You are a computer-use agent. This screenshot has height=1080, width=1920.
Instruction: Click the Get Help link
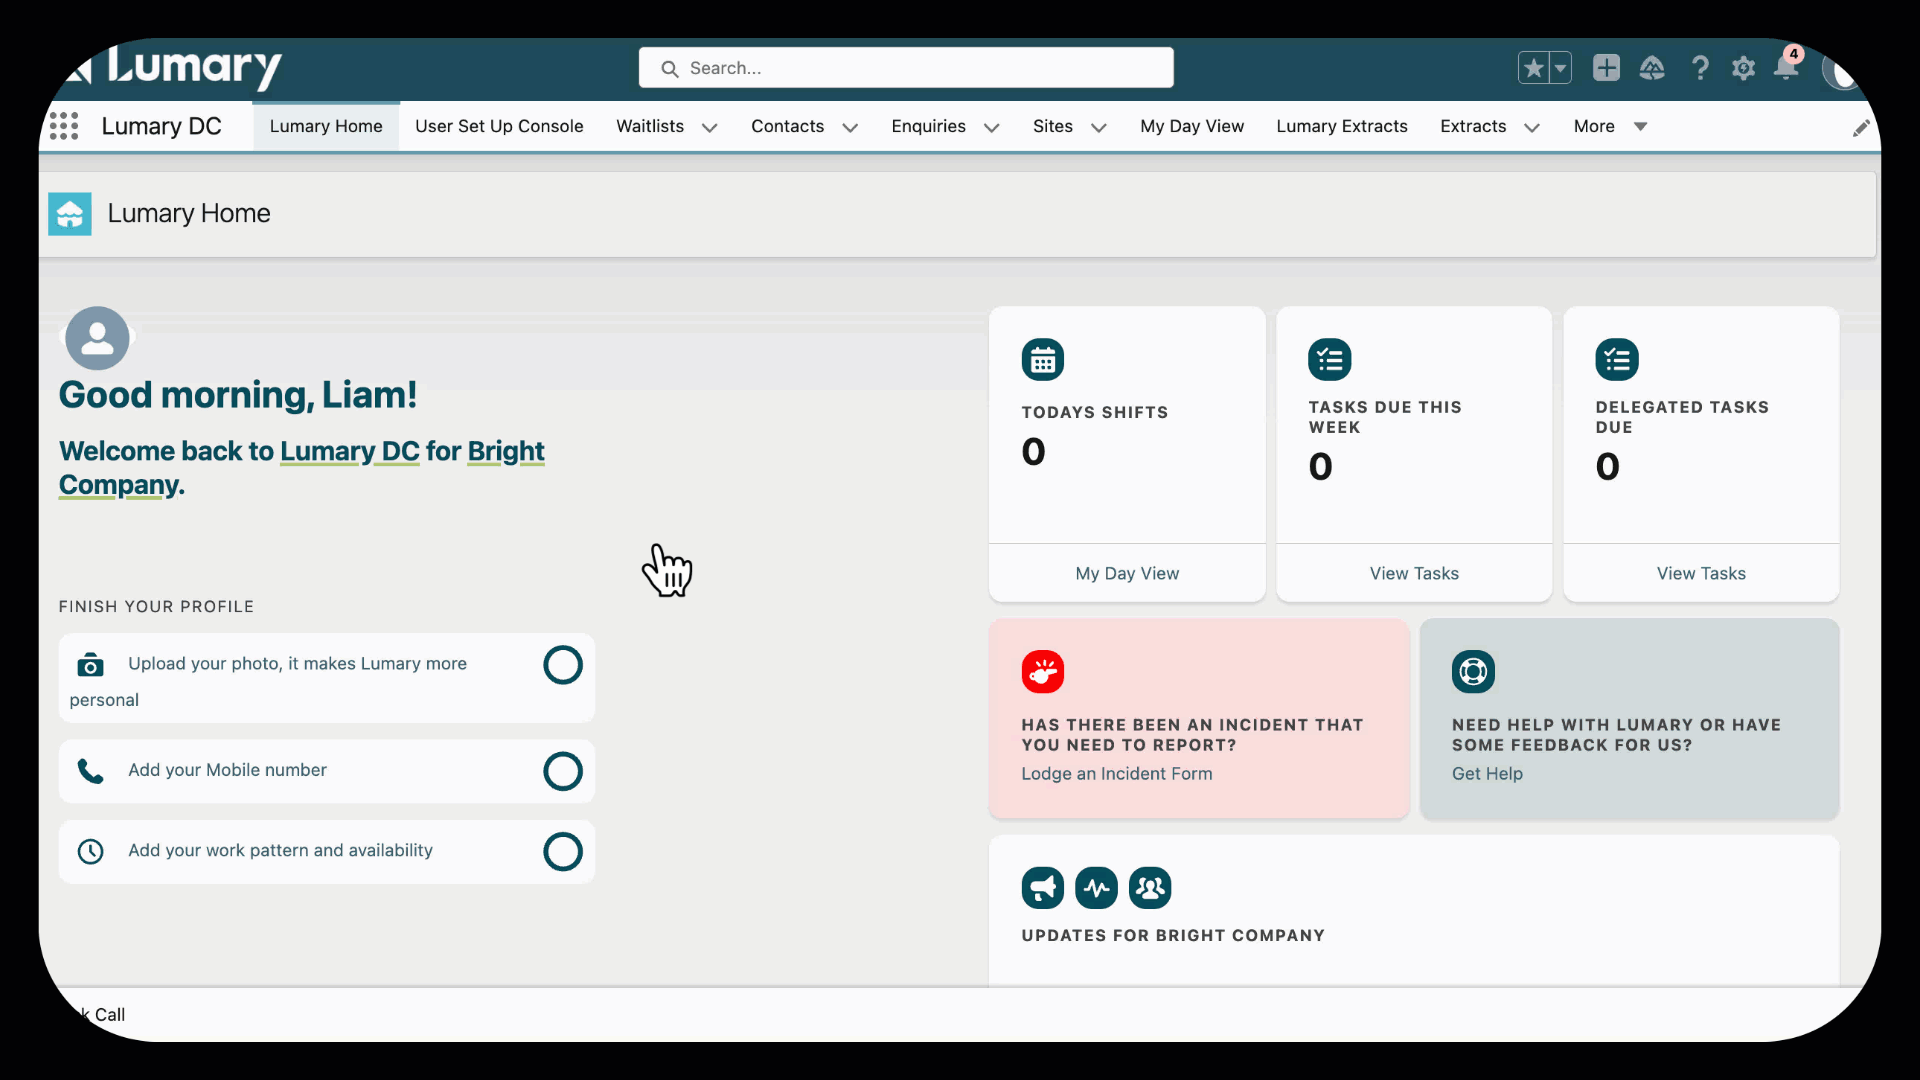click(1486, 774)
